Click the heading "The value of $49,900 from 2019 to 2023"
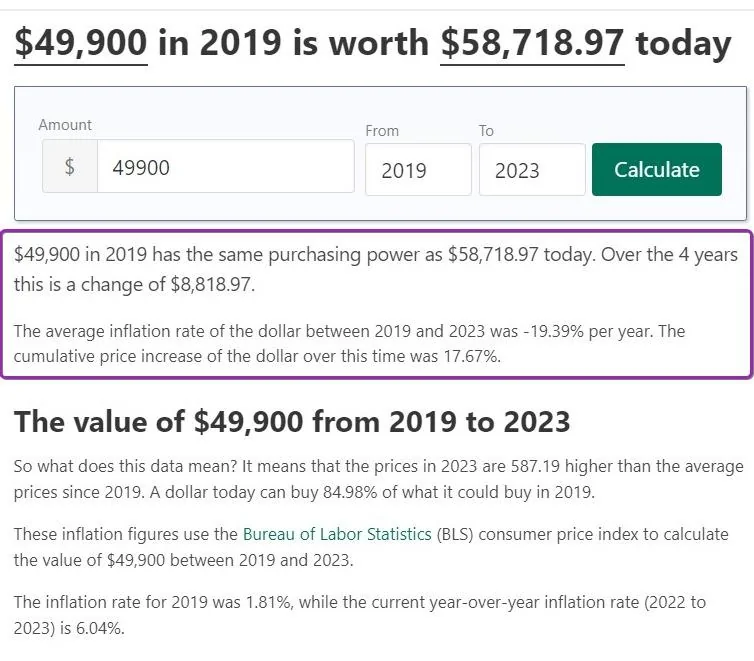This screenshot has width=754, height=661. pyautogui.click(x=292, y=422)
